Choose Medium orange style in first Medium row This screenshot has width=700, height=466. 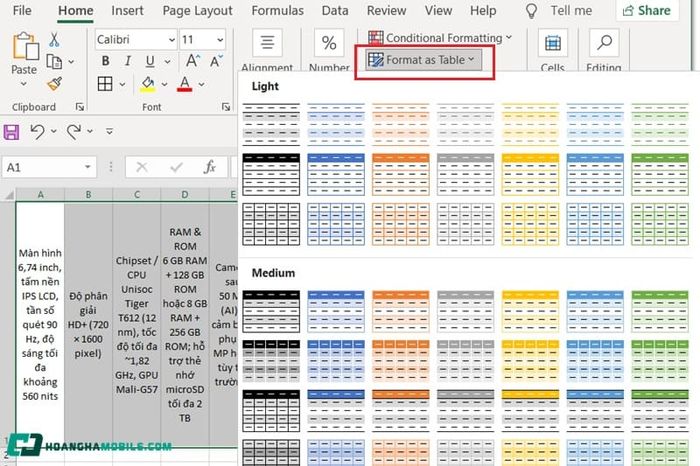400,312
